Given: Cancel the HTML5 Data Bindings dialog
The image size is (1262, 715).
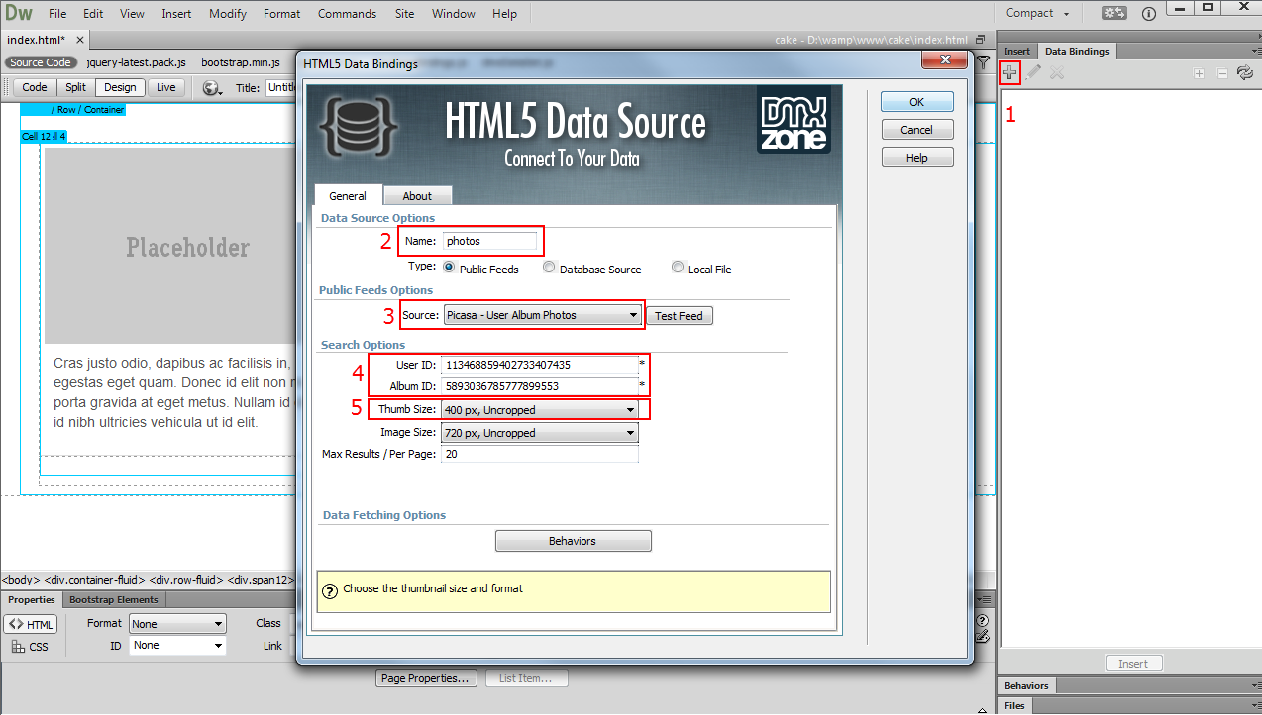Looking at the screenshot, I should (x=917, y=130).
